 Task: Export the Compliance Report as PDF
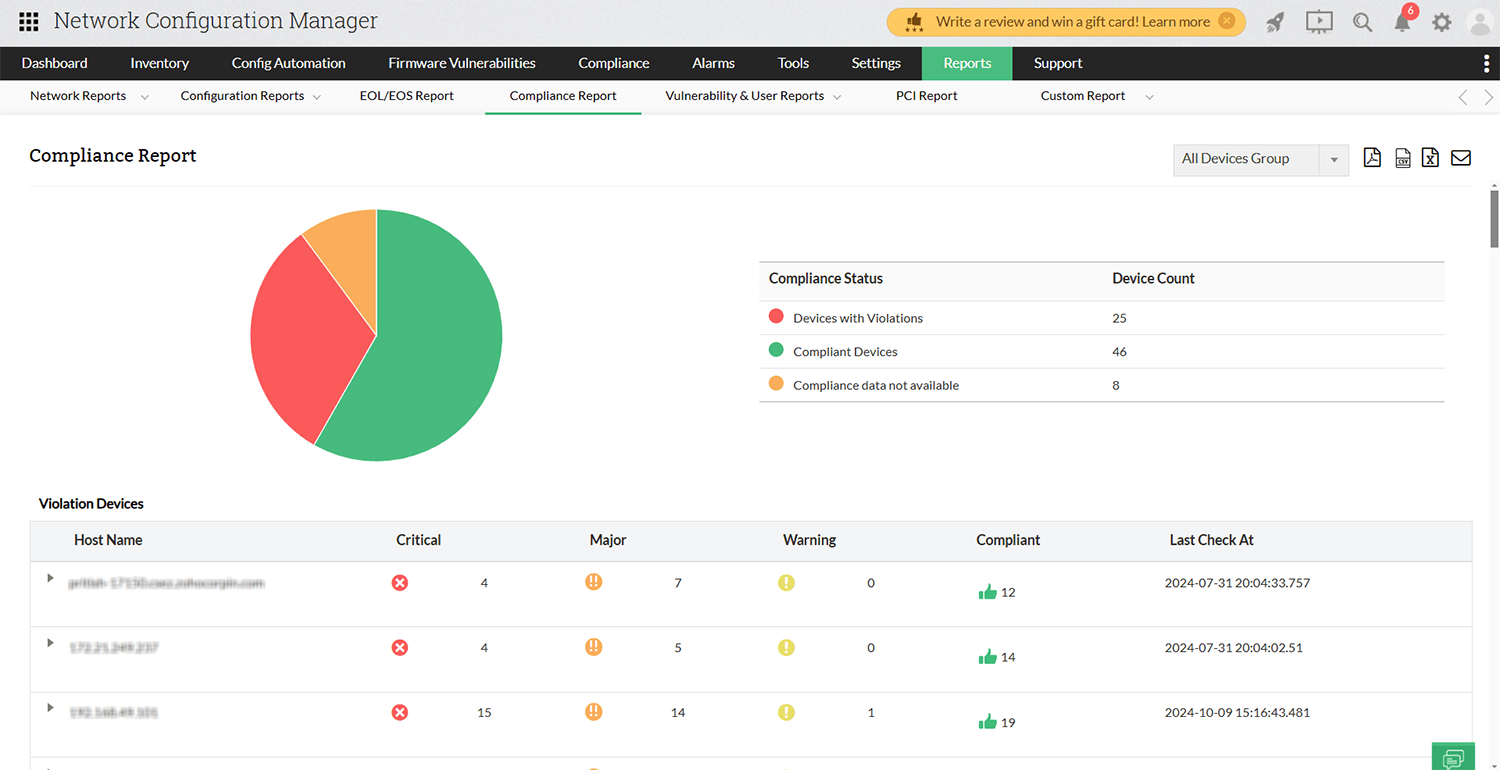pyautogui.click(x=1372, y=157)
